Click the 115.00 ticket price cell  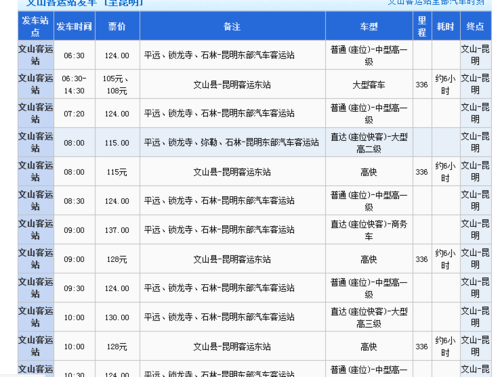pyautogui.click(x=117, y=143)
